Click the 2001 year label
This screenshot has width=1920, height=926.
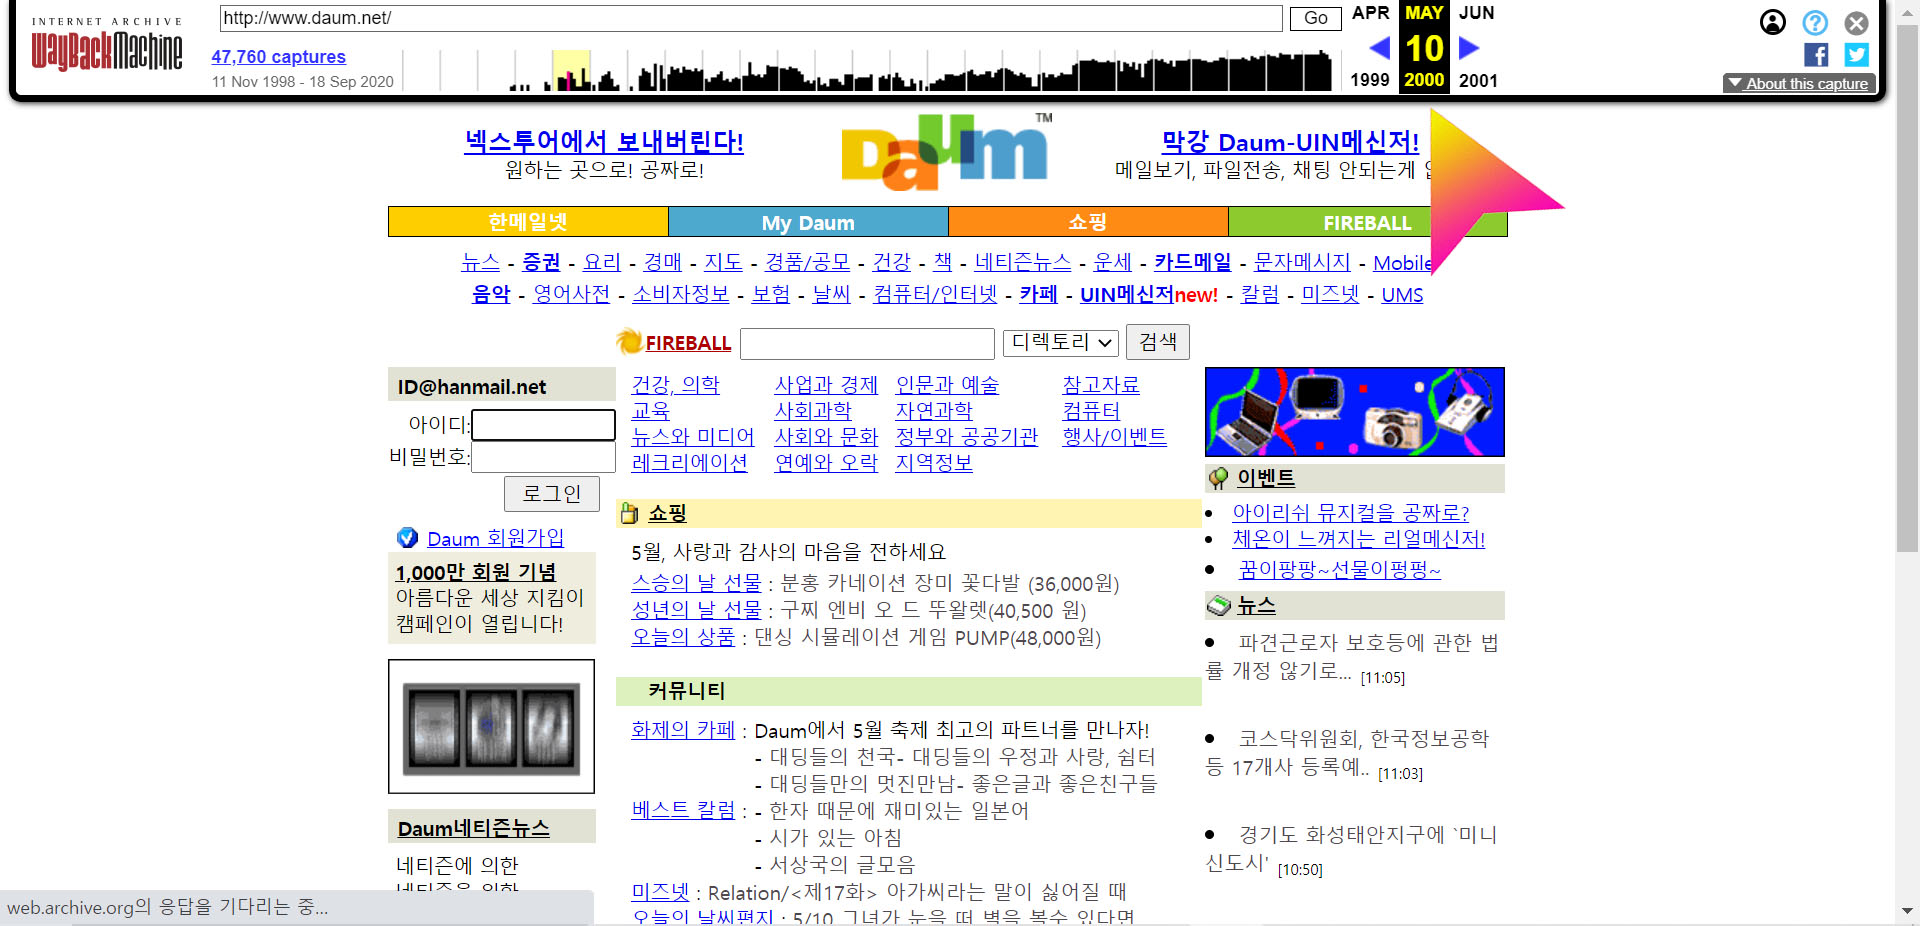coord(1478,80)
